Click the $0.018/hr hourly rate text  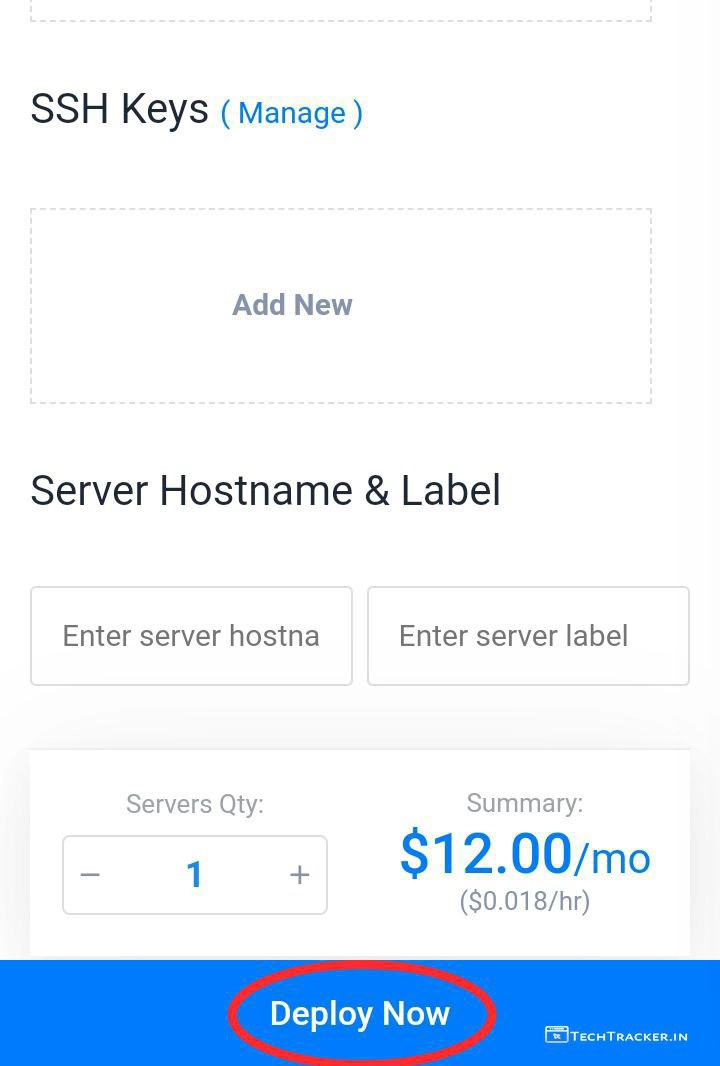524,901
